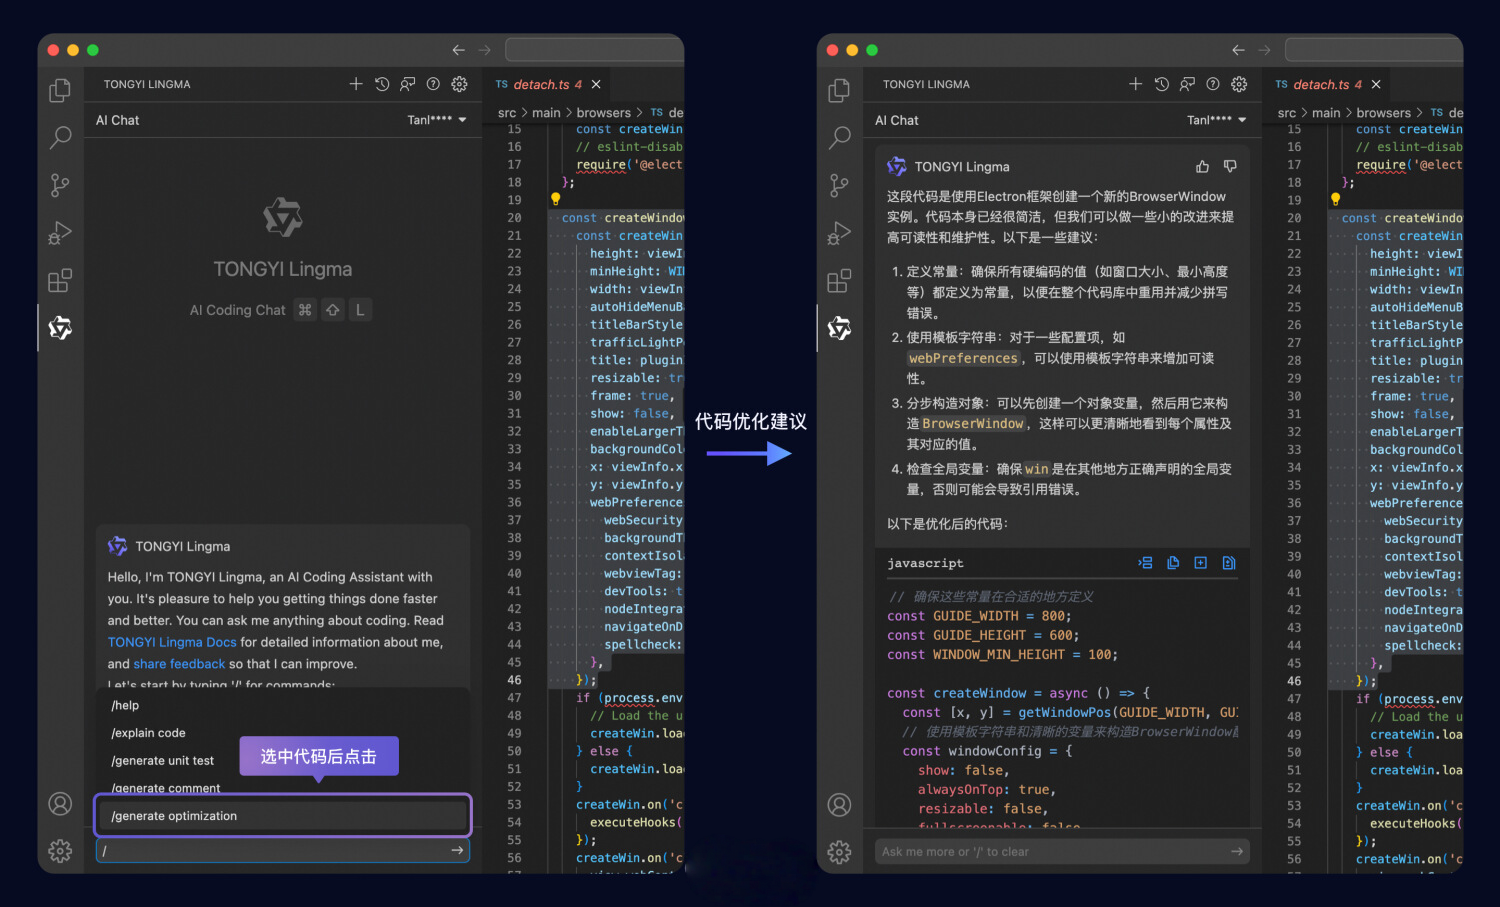This screenshot has height=907, width=1500.
Task: Open Run and Debug icon
Action: pyautogui.click(x=60, y=233)
